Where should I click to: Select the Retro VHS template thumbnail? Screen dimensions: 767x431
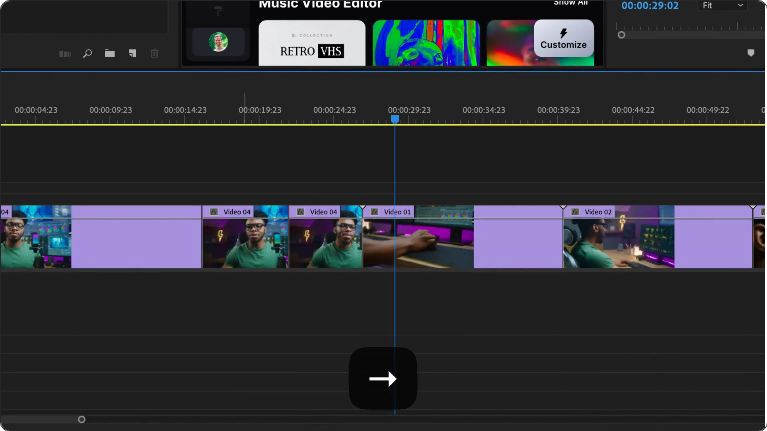312,44
